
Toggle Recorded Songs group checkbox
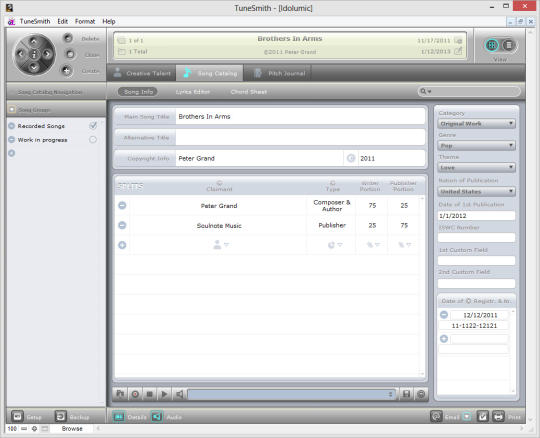[93, 125]
